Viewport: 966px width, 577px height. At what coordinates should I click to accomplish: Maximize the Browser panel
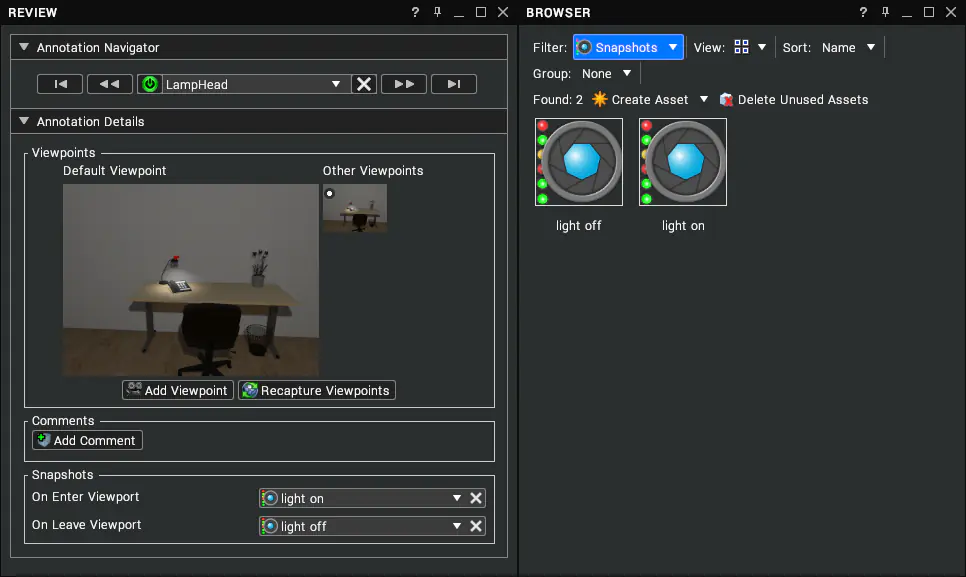point(929,12)
